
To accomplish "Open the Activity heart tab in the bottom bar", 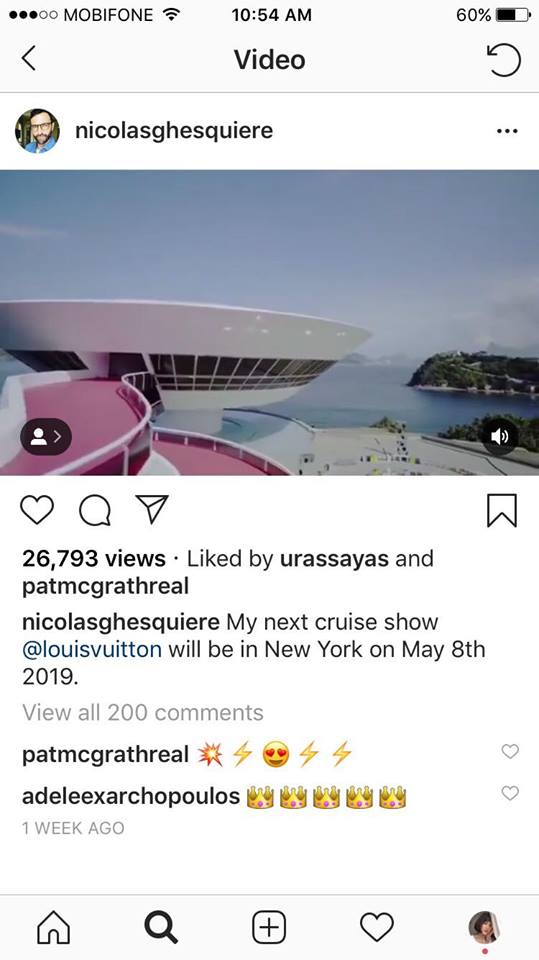I will (377, 927).
